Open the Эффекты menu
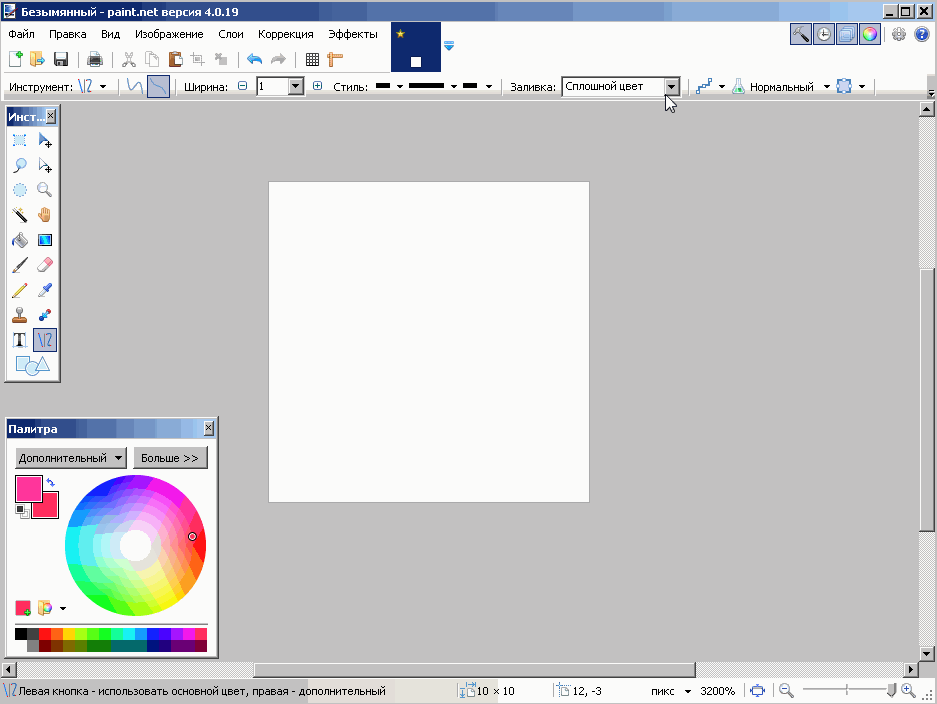Screen dimensions: 937x704 (x=352, y=34)
